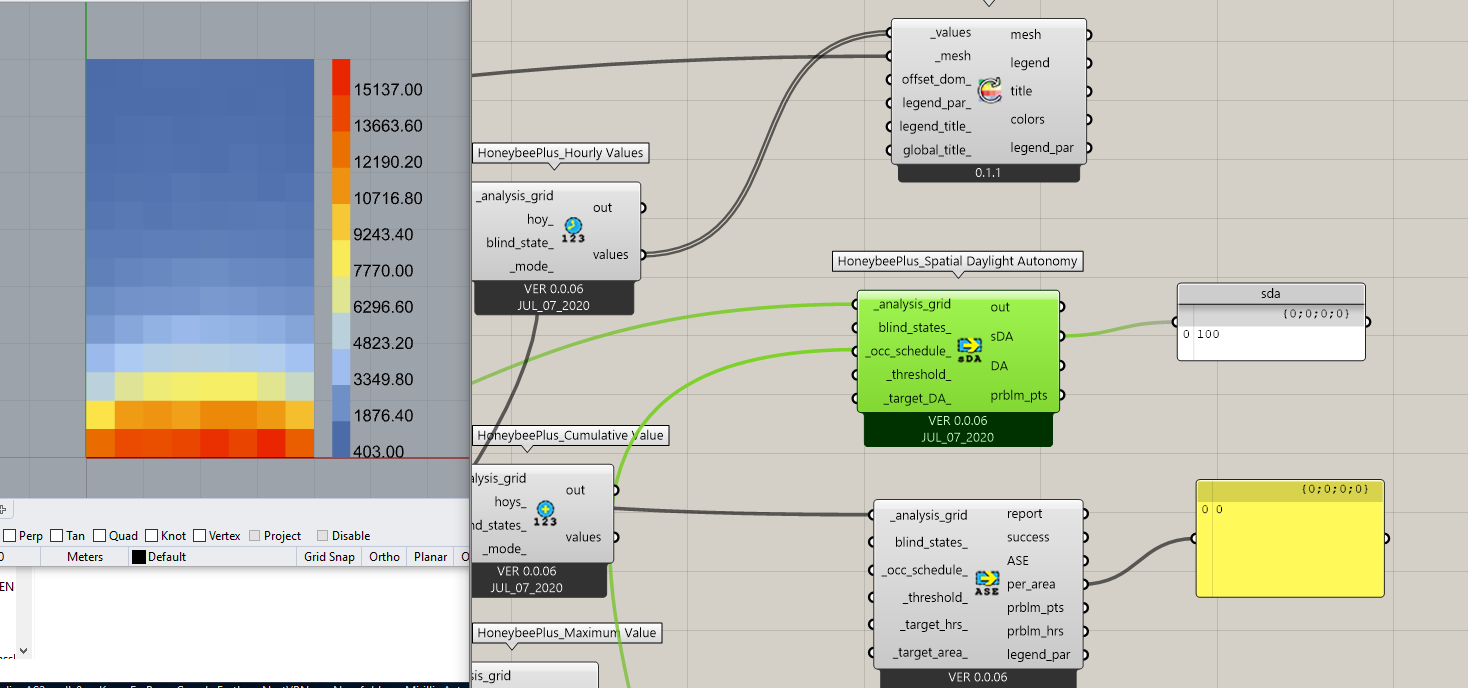Viewport: 1468px width, 688px height.
Task: Toggle Grid Snap in status bar
Action: click(x=329, y=557)
